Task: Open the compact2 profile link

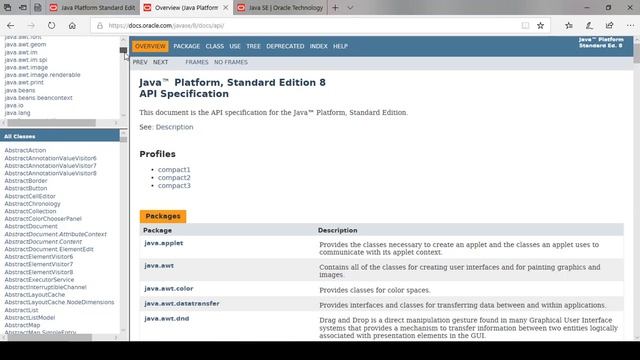Action: [174, 178]
